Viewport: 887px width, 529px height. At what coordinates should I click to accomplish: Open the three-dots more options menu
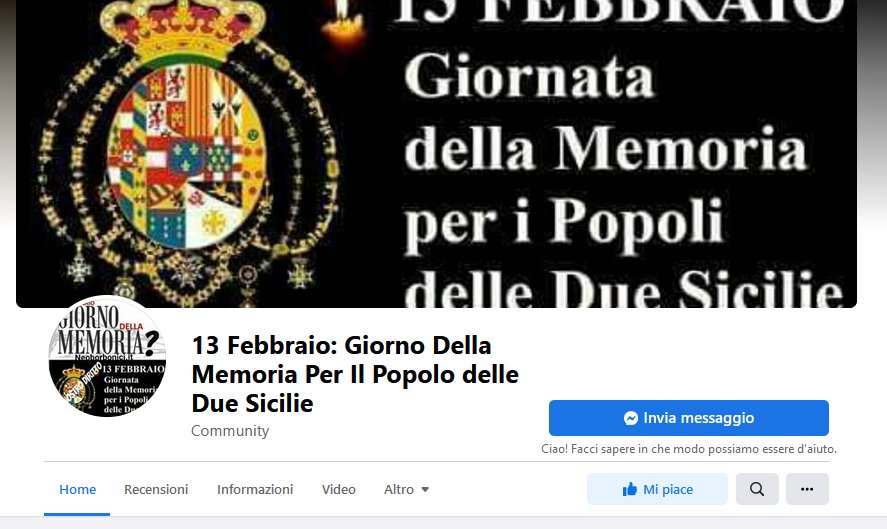807,489
